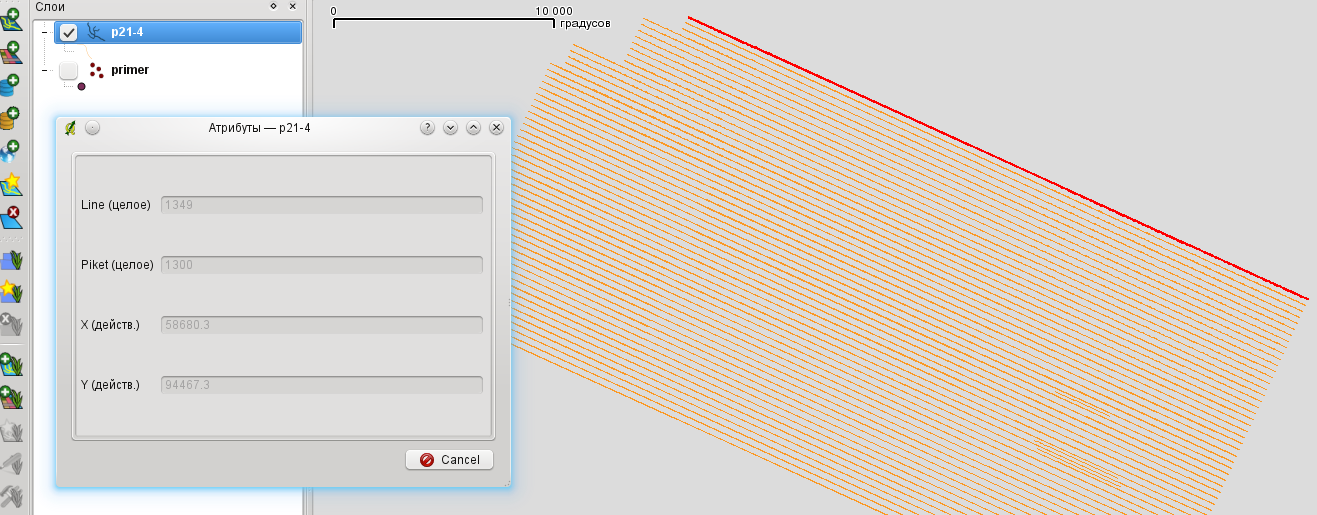The height and width of the screenshot is (515, 1317).
Task: Click the X field showing 58680.3
Action: [x=322, y=325]
